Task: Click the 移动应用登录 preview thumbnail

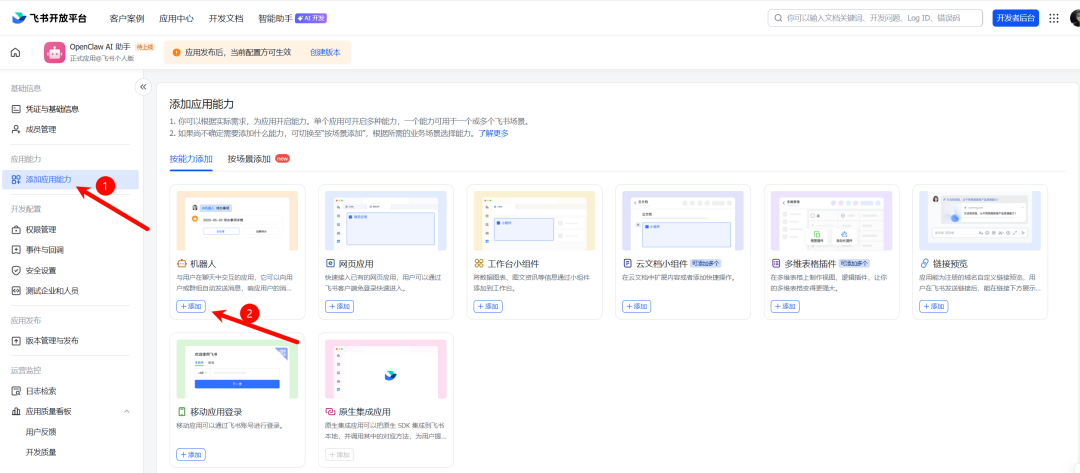Action: (238, 369)
